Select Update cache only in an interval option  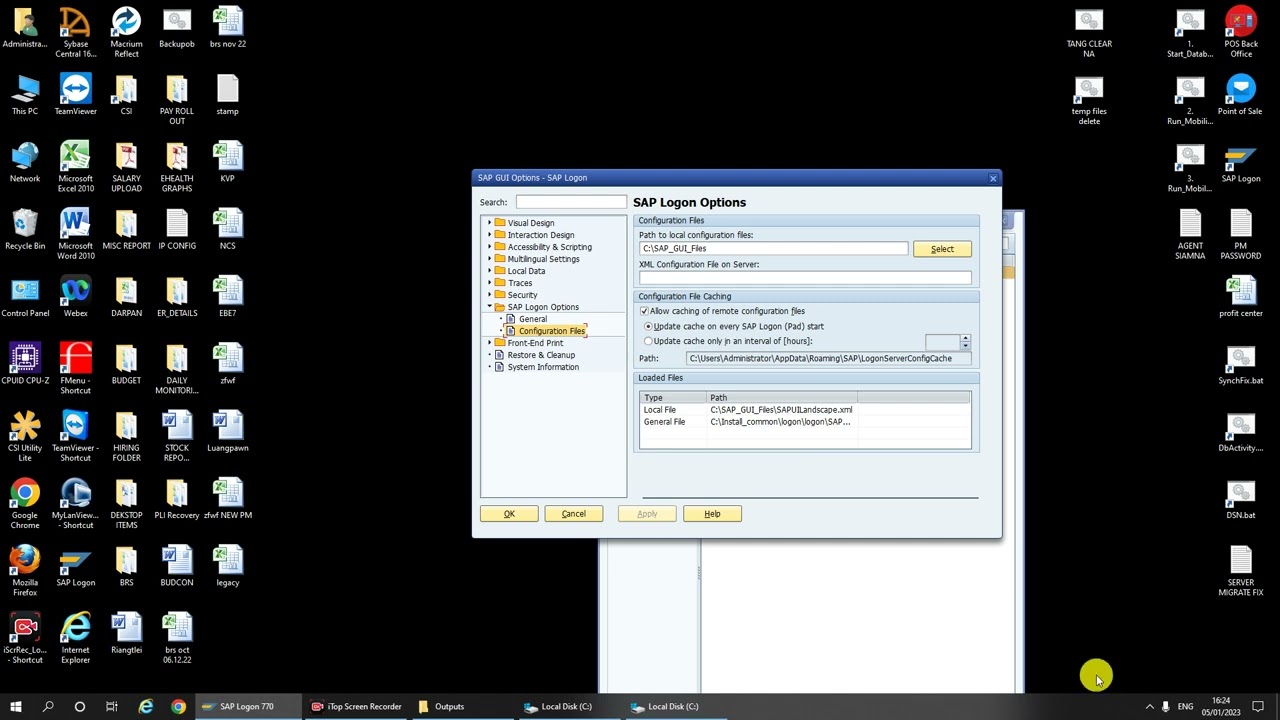pyautogui.click(x=649, y=341)
